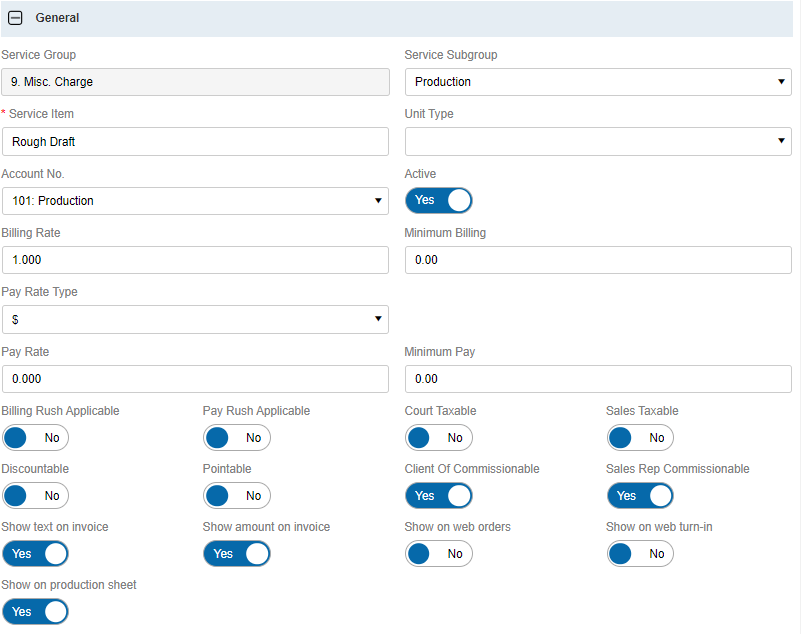Disable Client Of Commissionable toggle

pos(438,496)
